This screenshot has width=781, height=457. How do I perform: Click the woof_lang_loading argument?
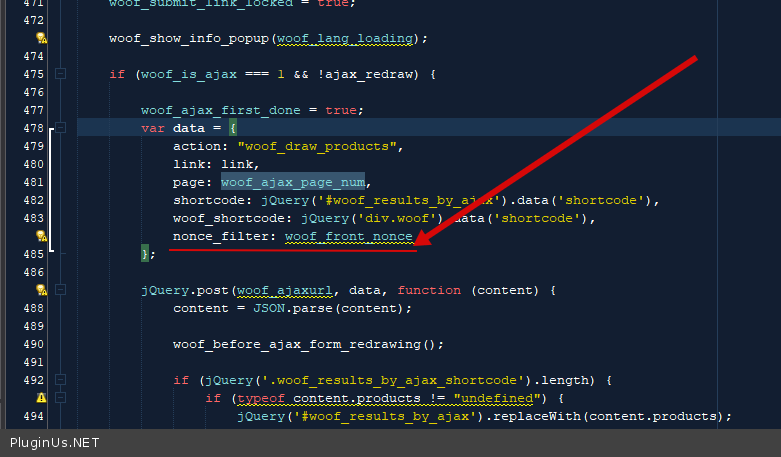click(x=349, y=38)
